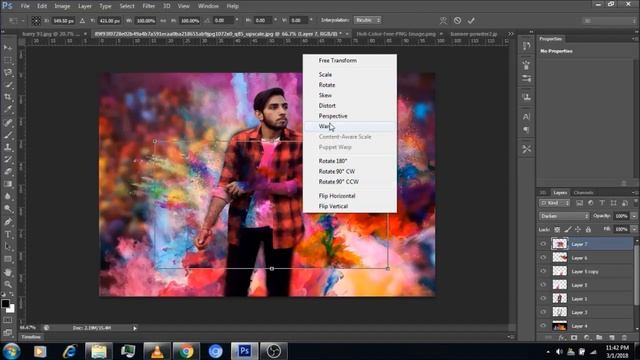Open the Opacity slider arrow
This screenshot has height=360, width=640.
(634, 216)
